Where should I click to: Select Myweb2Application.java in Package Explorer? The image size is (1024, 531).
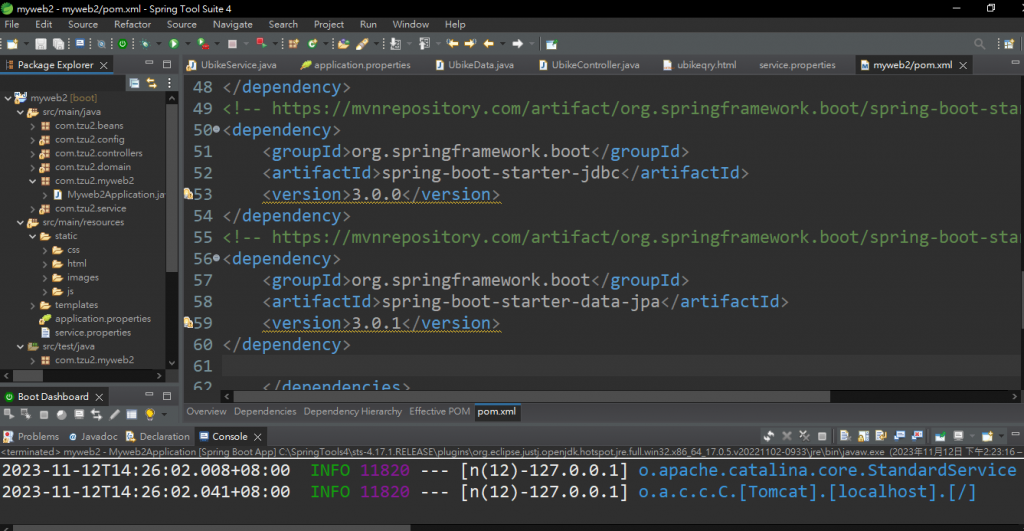(x=109, y=195)
